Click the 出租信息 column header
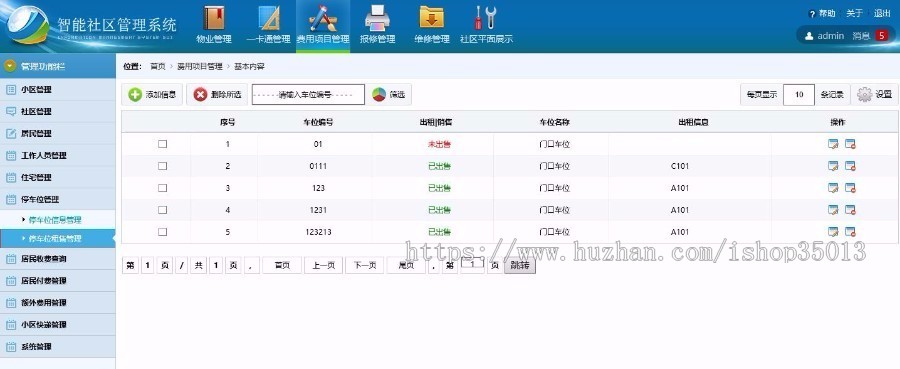 point(693,122)
